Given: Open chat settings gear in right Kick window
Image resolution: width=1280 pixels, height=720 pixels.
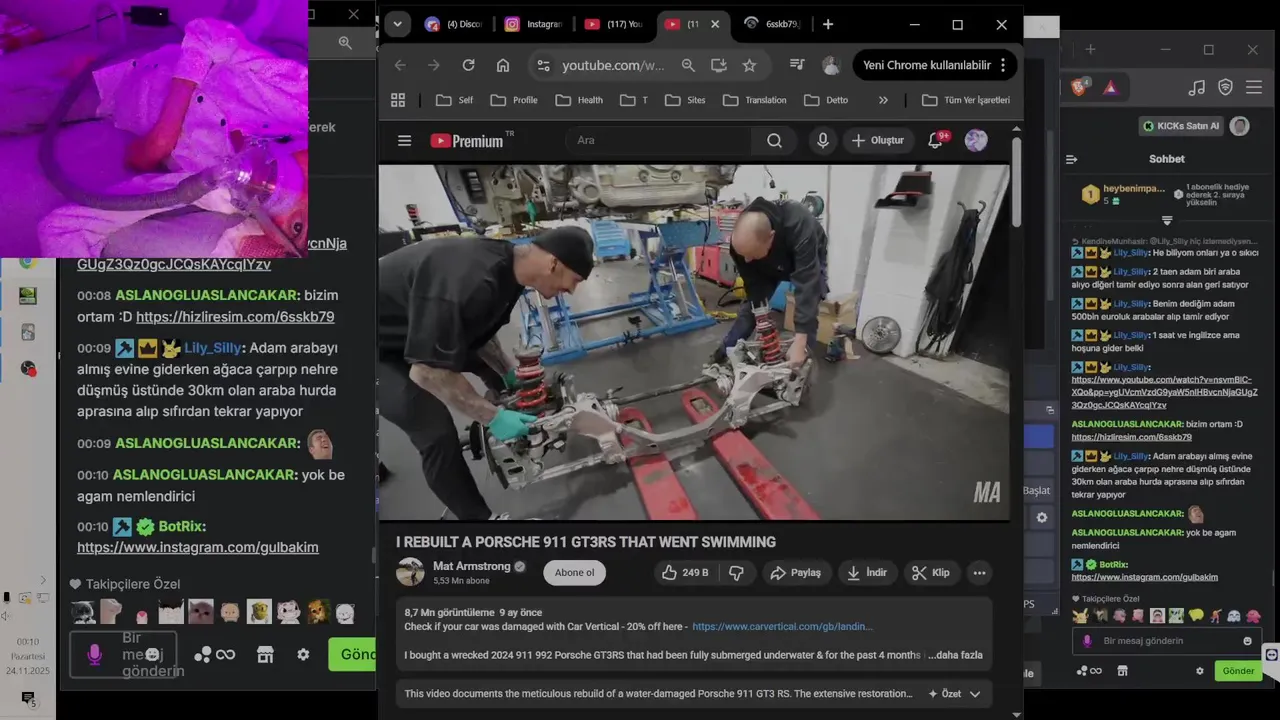Looking at the screenshot, I should pos(1200,671).
